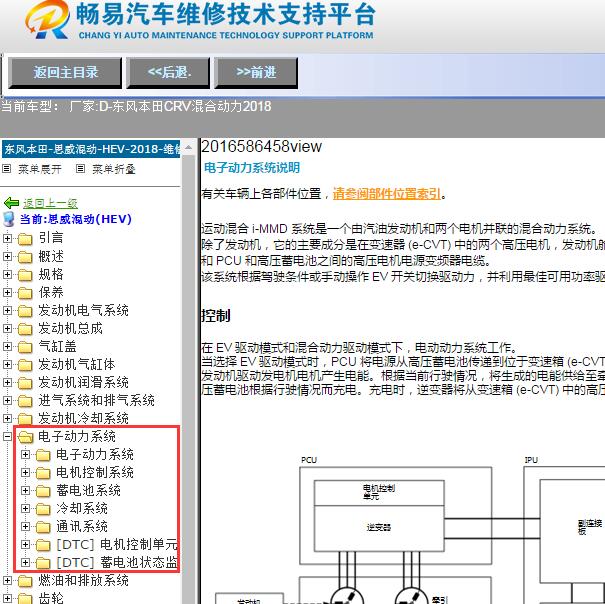Click the 蓄电池系统 folder icon
The image size is (605, 604).
pyautogui.click(x=43, y=491)
